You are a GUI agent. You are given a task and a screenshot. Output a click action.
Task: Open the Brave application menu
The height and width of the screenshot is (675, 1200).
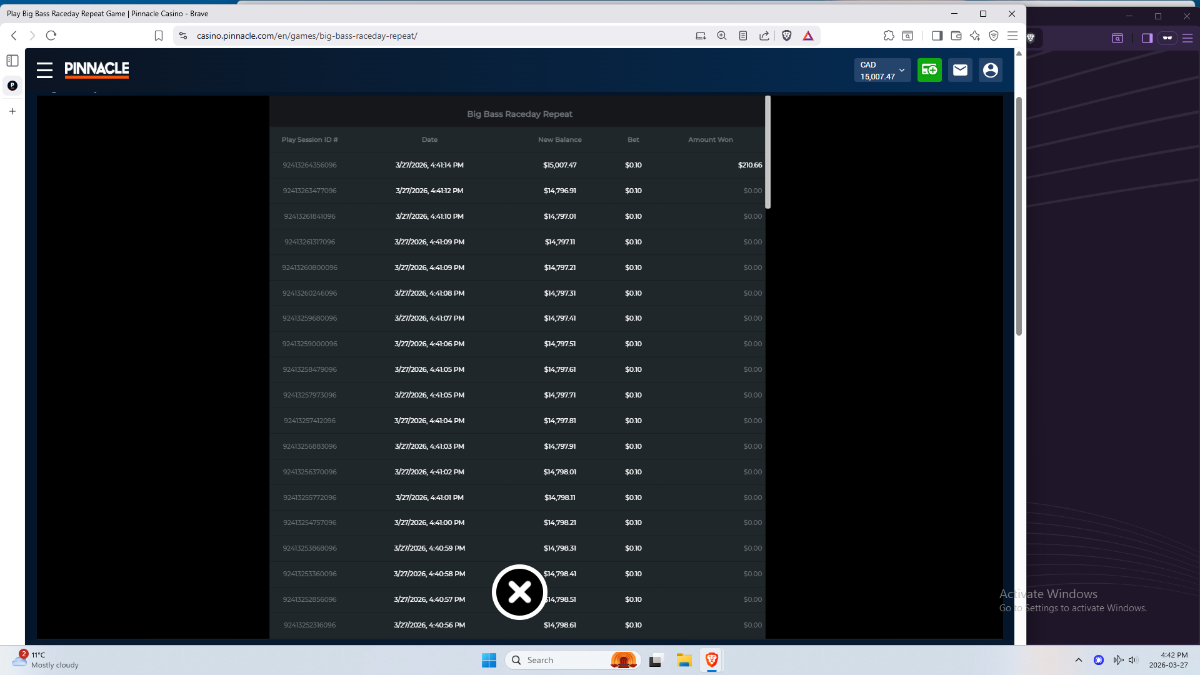[1012, 36]
